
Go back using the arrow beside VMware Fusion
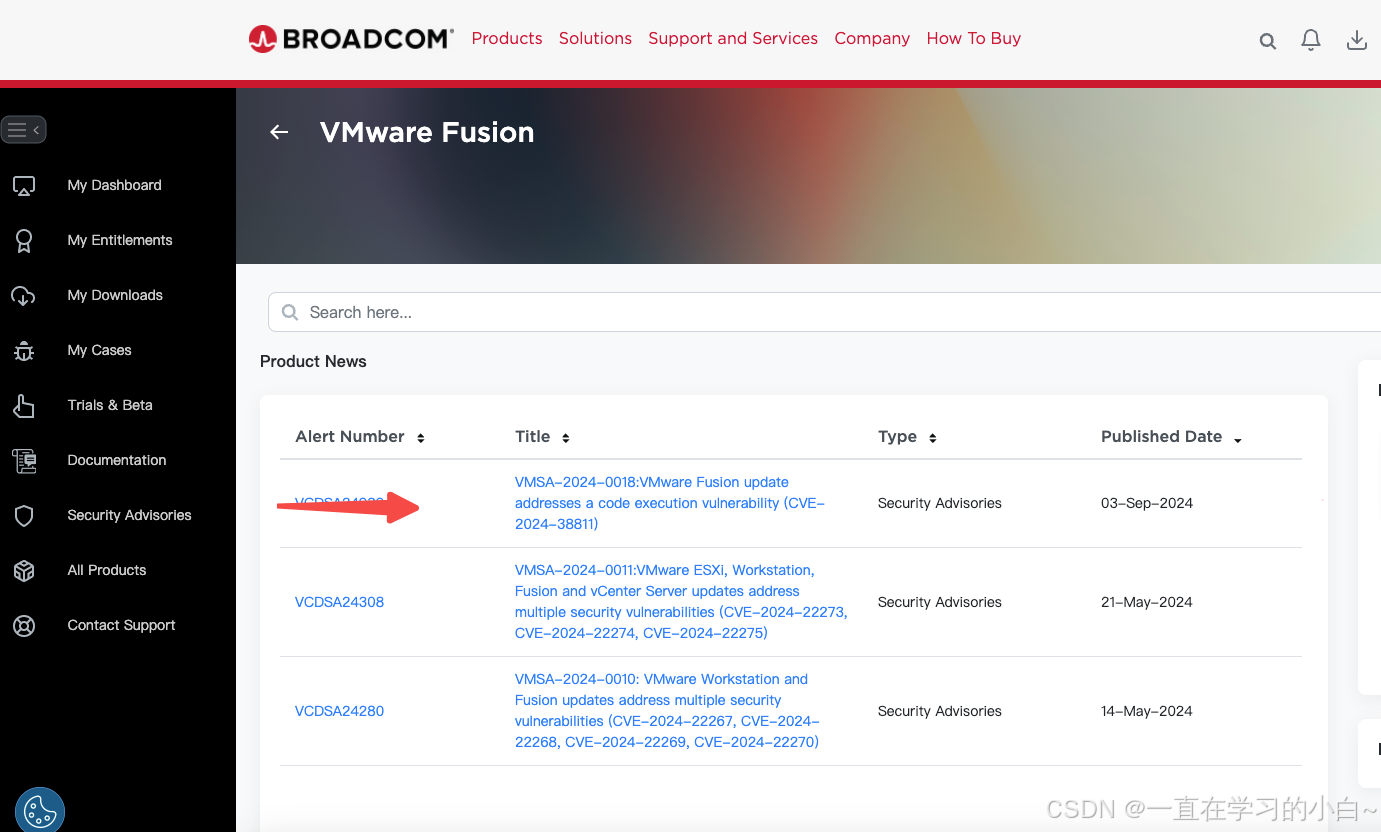point(279,132)
